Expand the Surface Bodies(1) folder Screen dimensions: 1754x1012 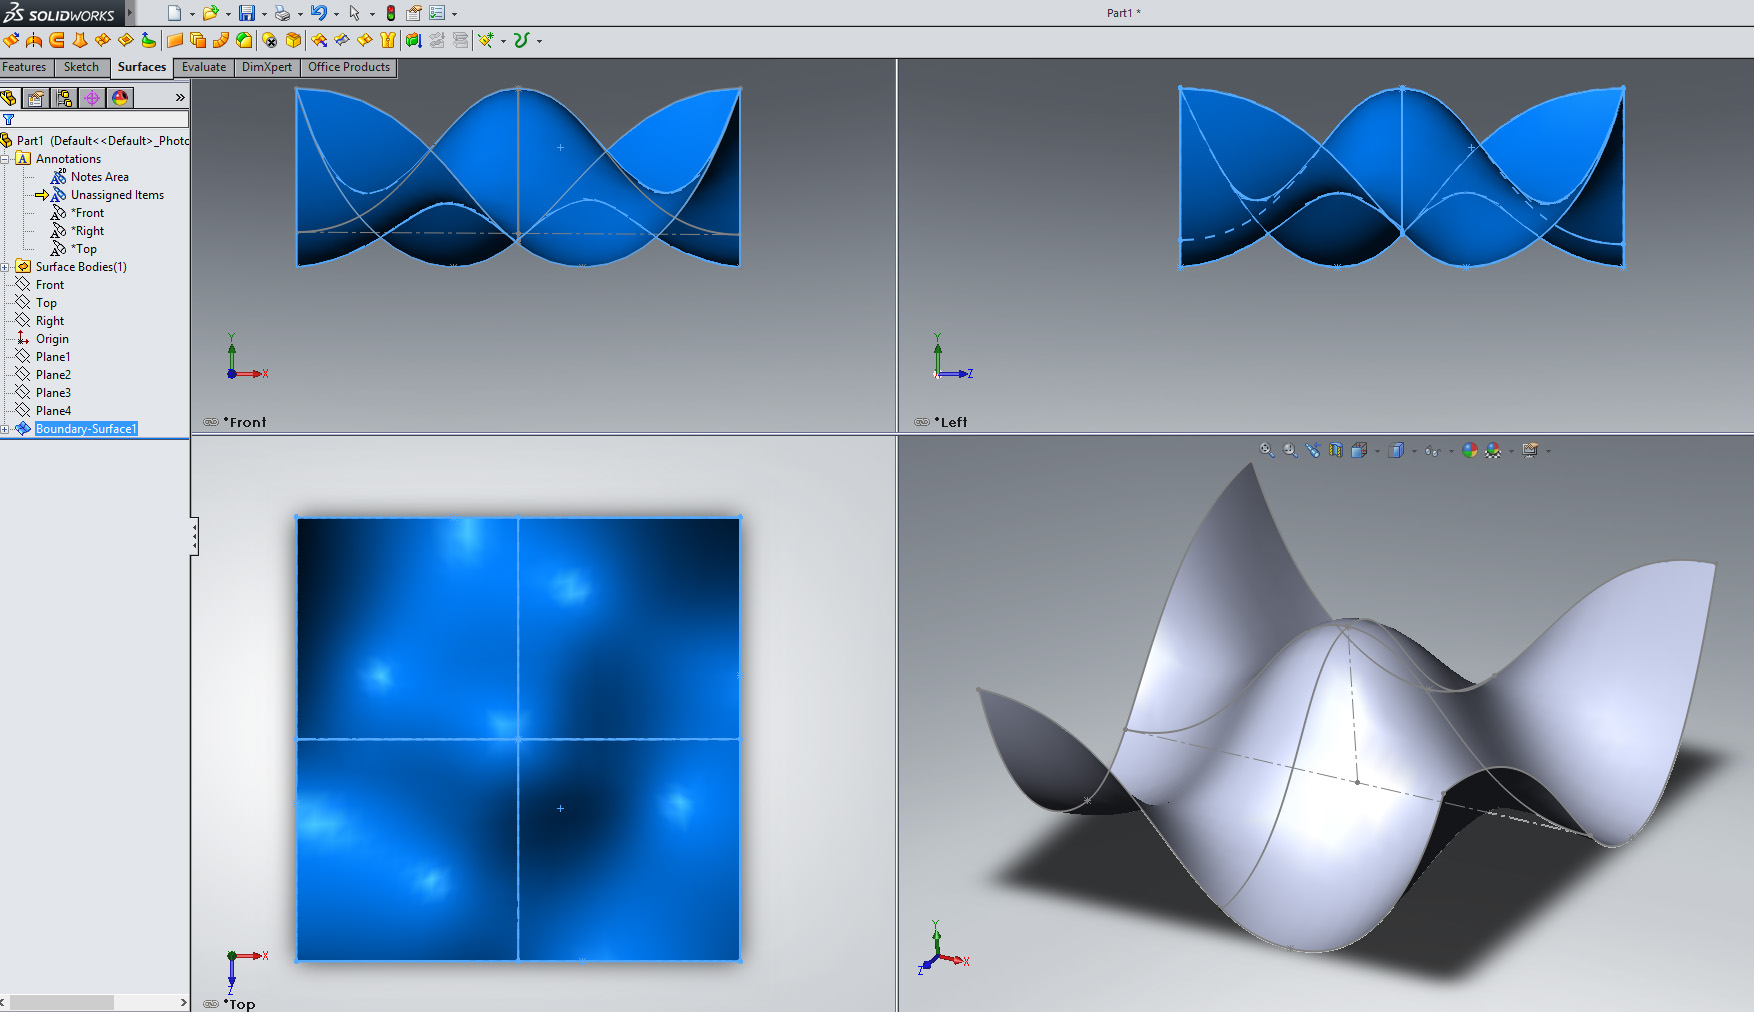coord(5,267)
